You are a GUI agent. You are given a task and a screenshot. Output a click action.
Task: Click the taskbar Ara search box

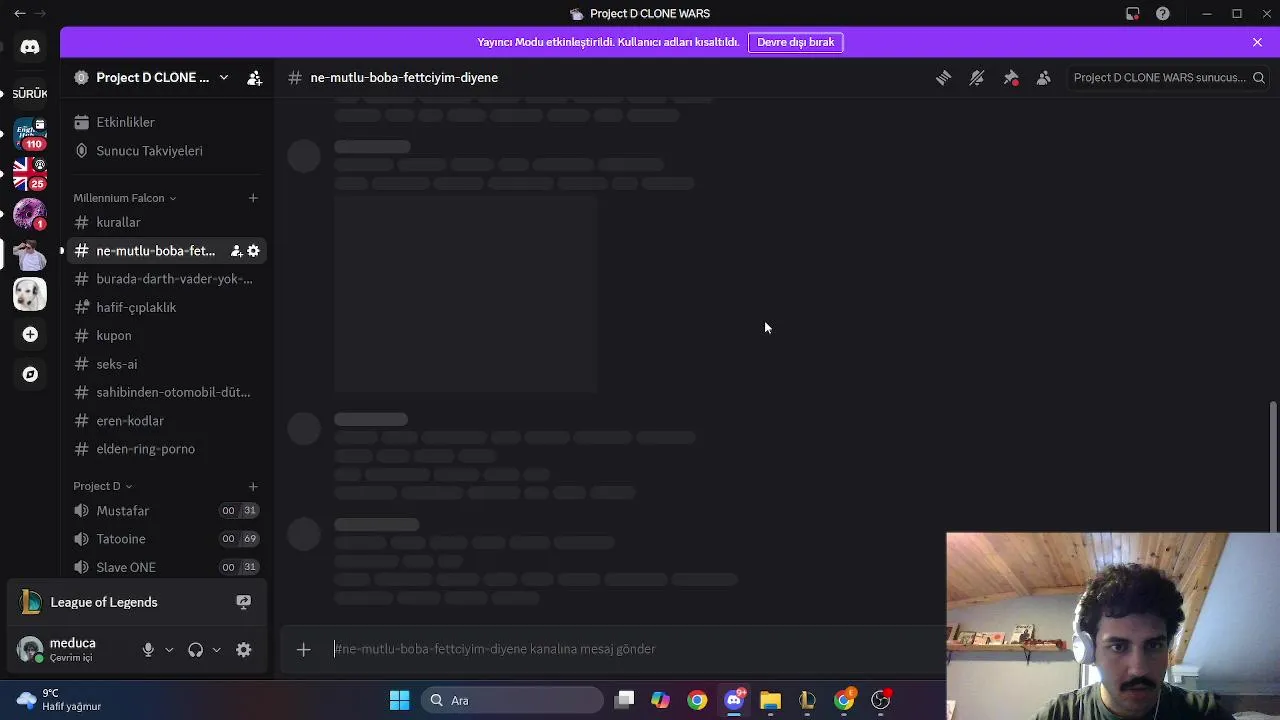coord(512,700)
